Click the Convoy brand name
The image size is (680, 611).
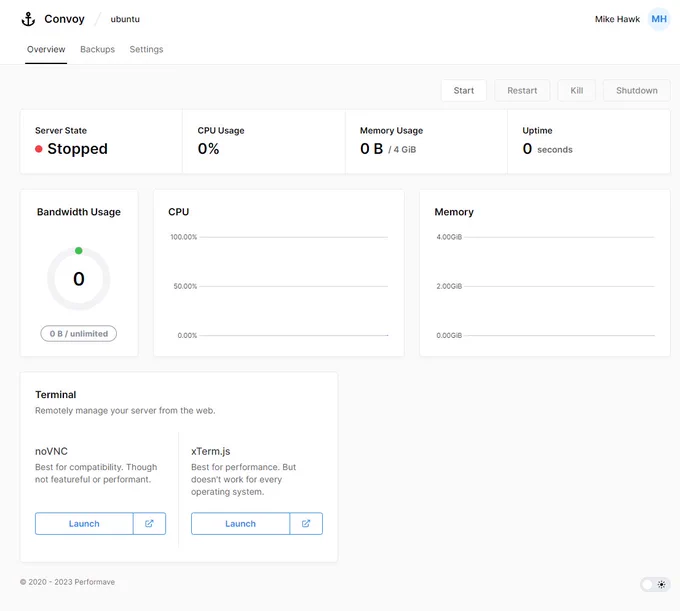click(x=64, y=19)
